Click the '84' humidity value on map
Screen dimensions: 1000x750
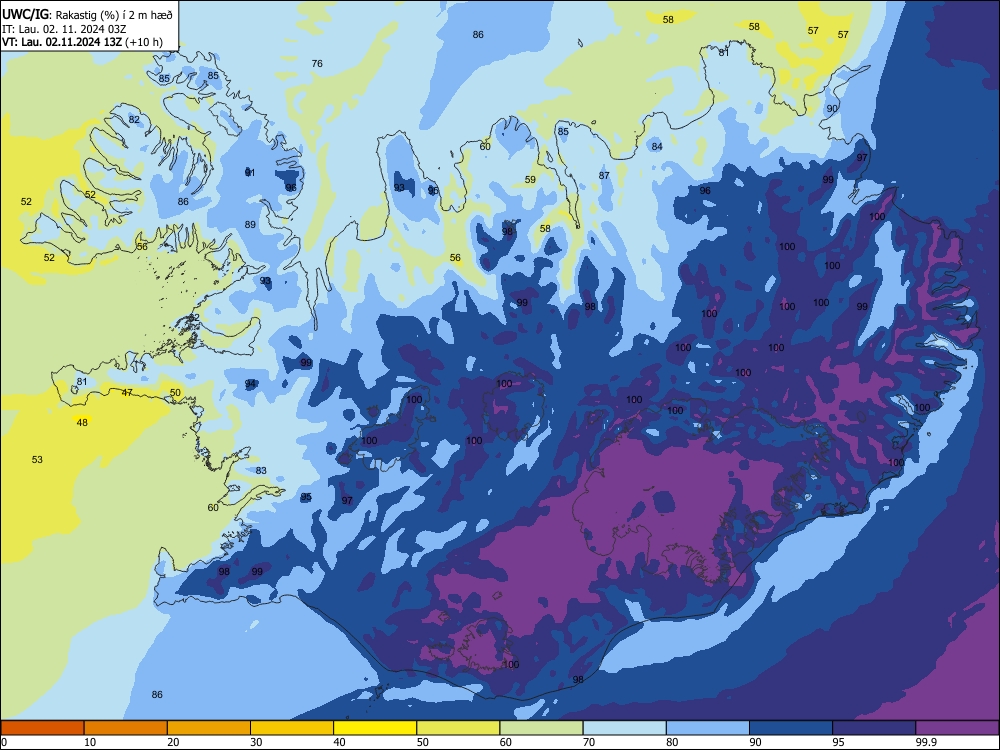tap(657, 146)
